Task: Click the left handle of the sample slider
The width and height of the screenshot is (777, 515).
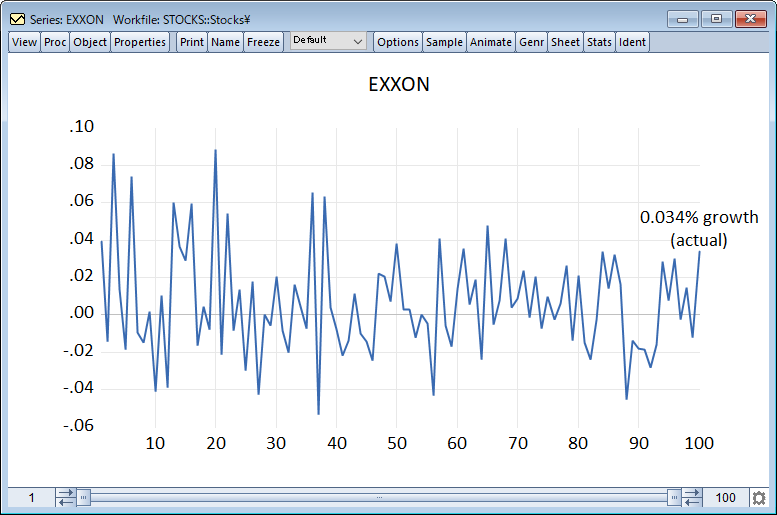Action: (x=84, y=497)
